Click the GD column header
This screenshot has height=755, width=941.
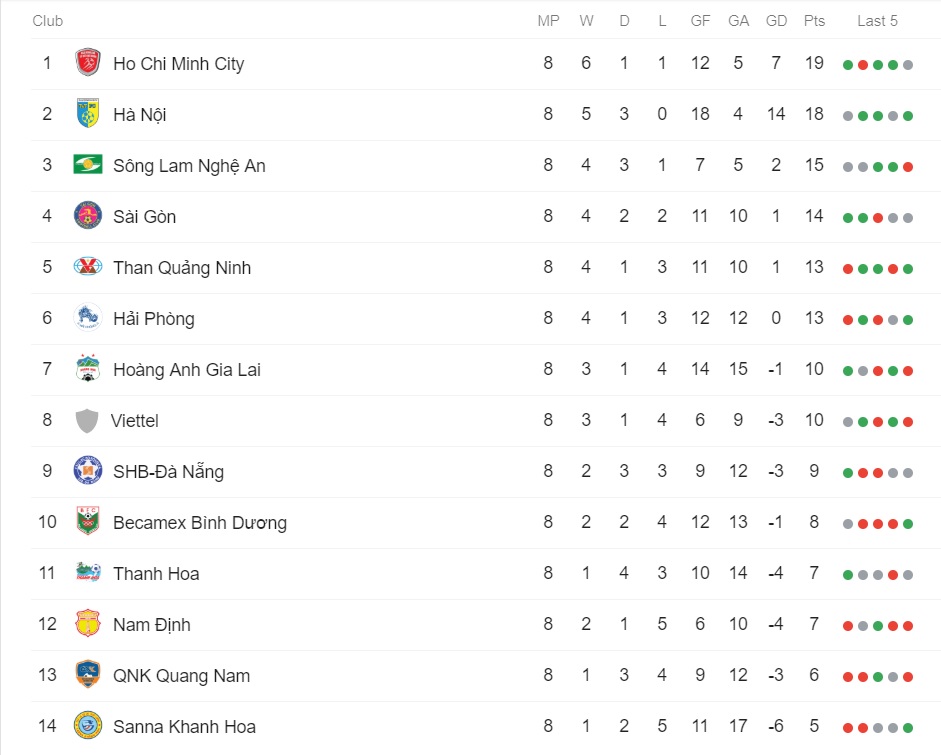(776, 21)
